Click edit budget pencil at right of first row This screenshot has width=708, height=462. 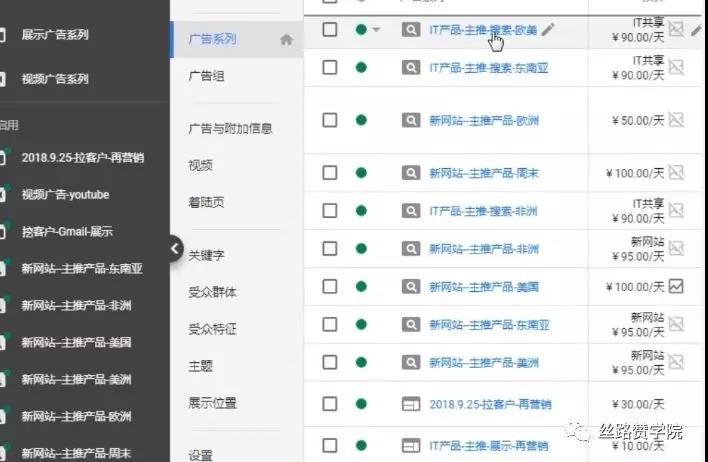[x=698, y=30]
